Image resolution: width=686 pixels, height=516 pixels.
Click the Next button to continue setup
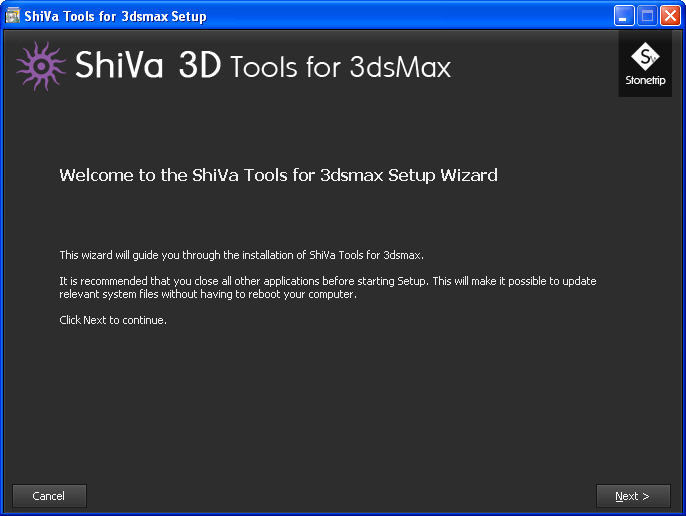point(633,496)
